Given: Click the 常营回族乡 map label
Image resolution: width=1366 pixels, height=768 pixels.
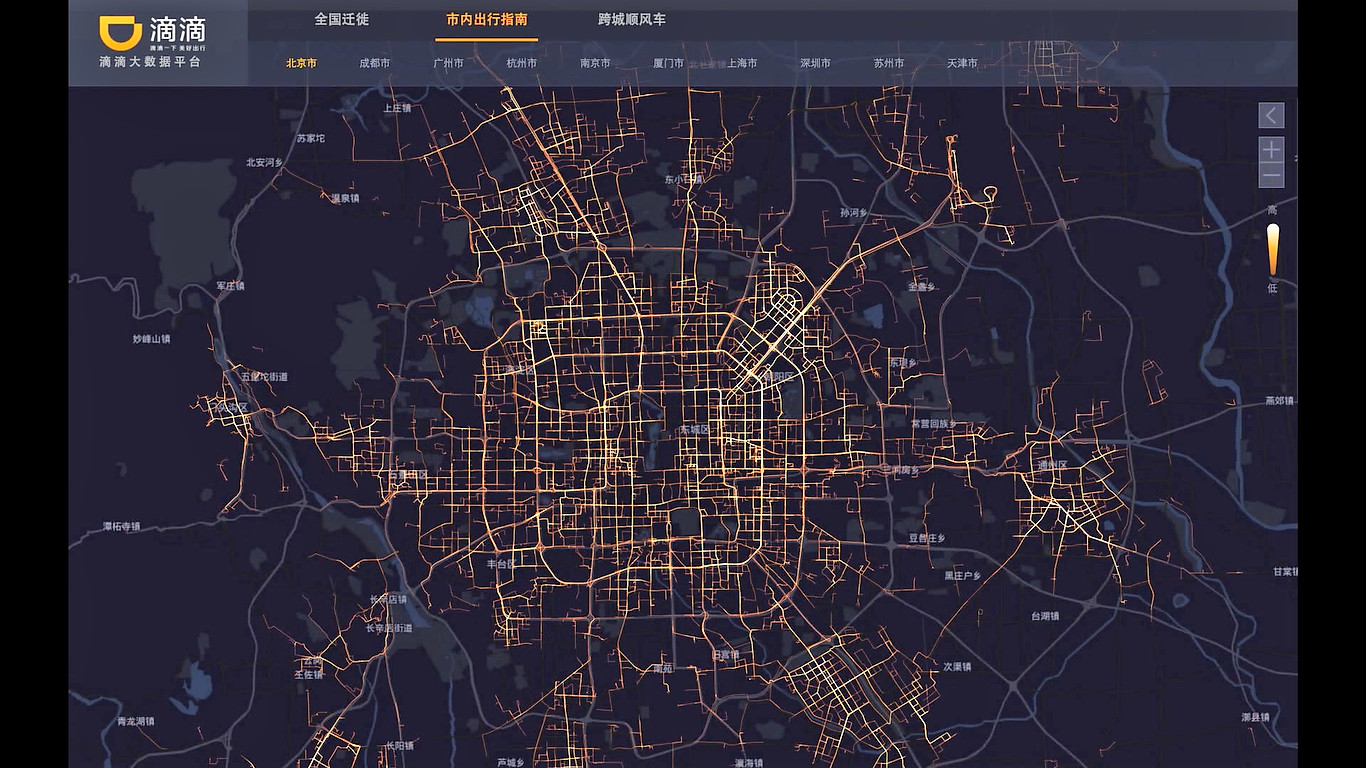Looking at the screenshot, I should (934, 424).
